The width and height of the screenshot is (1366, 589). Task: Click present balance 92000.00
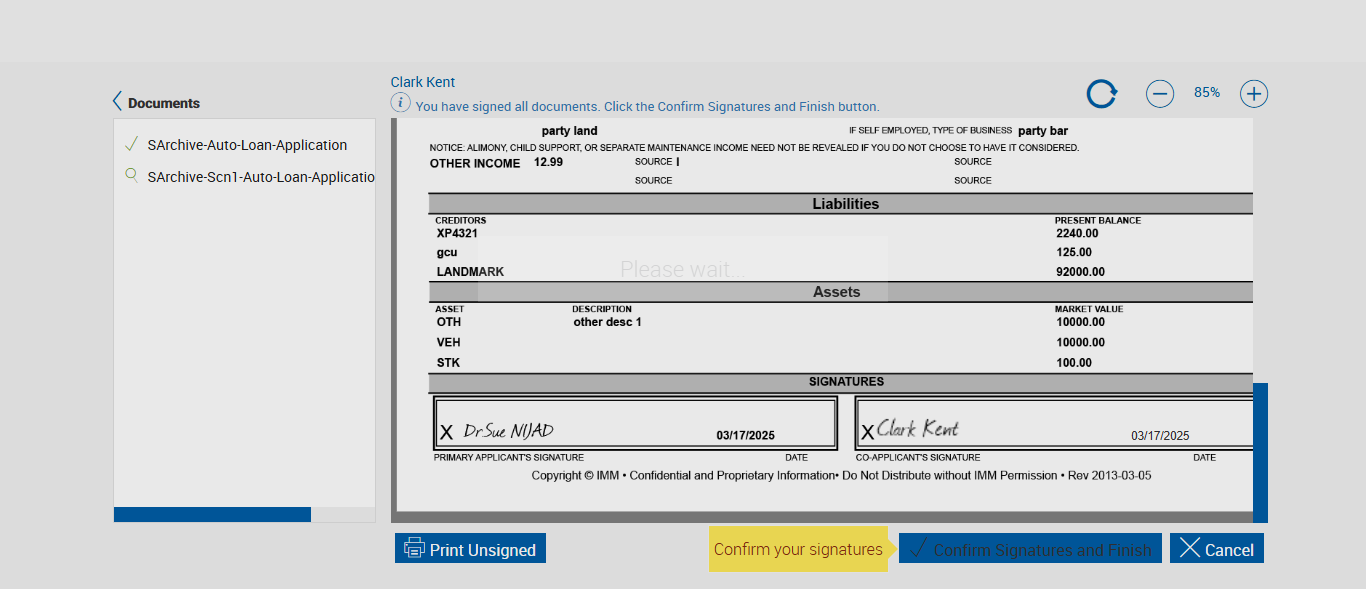(x=1080, y=272)
